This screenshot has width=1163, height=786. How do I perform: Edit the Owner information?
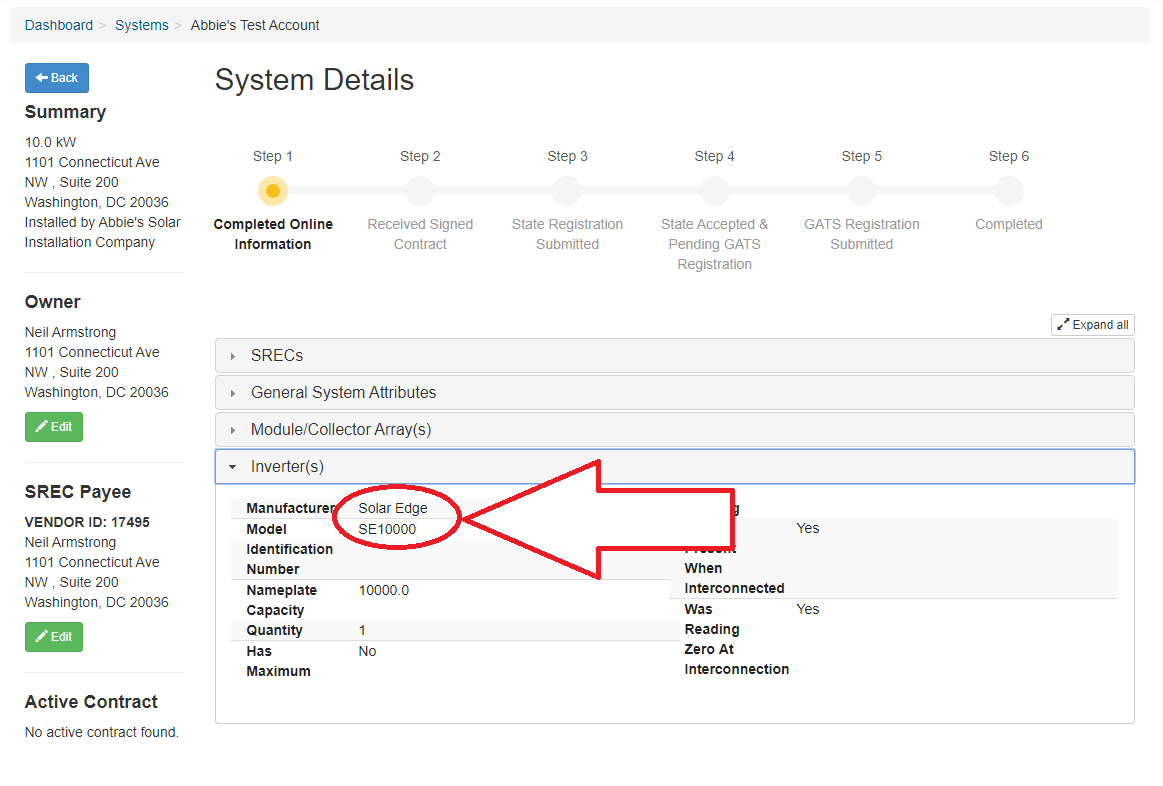click(x=54, y=427)
